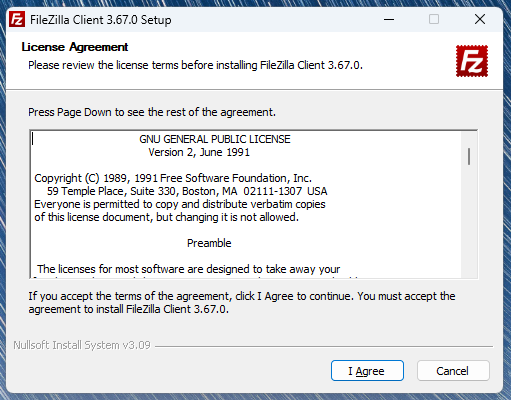Click the scrollbar track below the thumb
The height and width of the screenshot is (400, 511).
469,220
